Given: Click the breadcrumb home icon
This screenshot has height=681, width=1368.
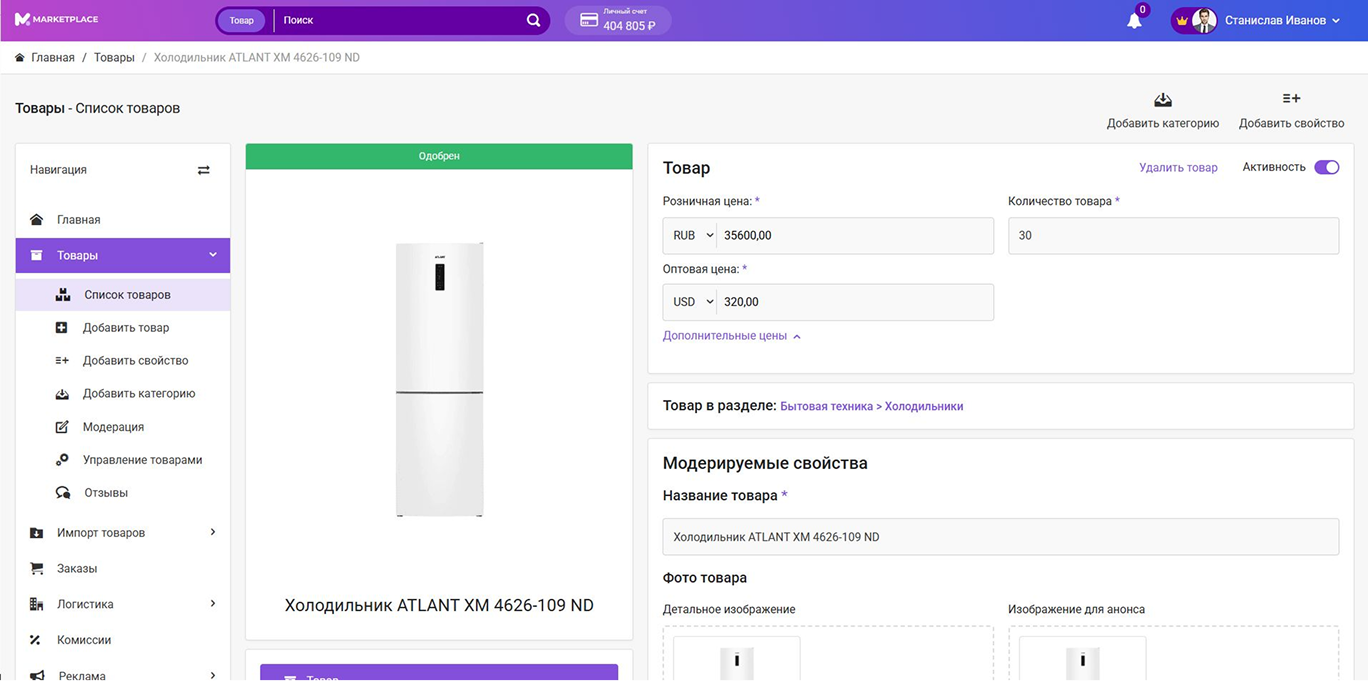Looking at the screenshot, I should pos(20,58).
